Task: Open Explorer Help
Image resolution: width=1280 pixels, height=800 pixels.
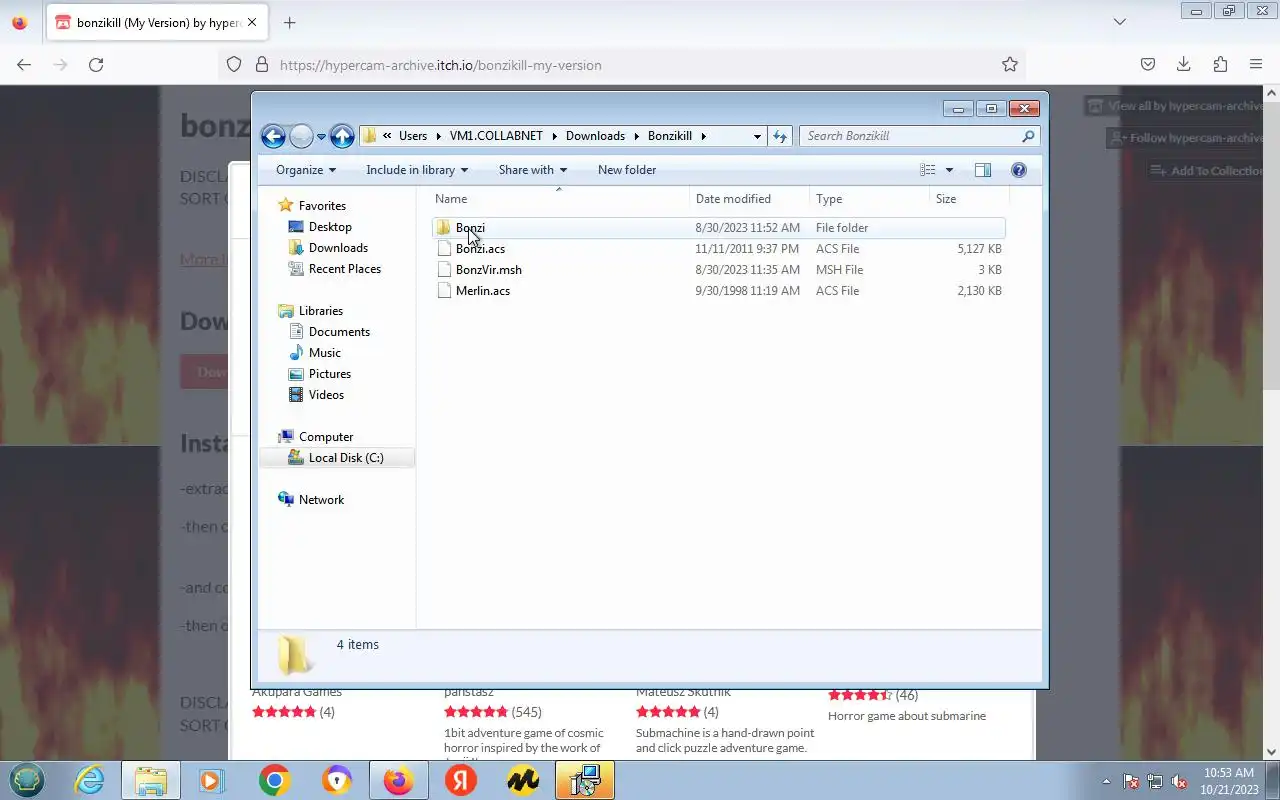Action: pyautogui.click(x=1019, y=170)
